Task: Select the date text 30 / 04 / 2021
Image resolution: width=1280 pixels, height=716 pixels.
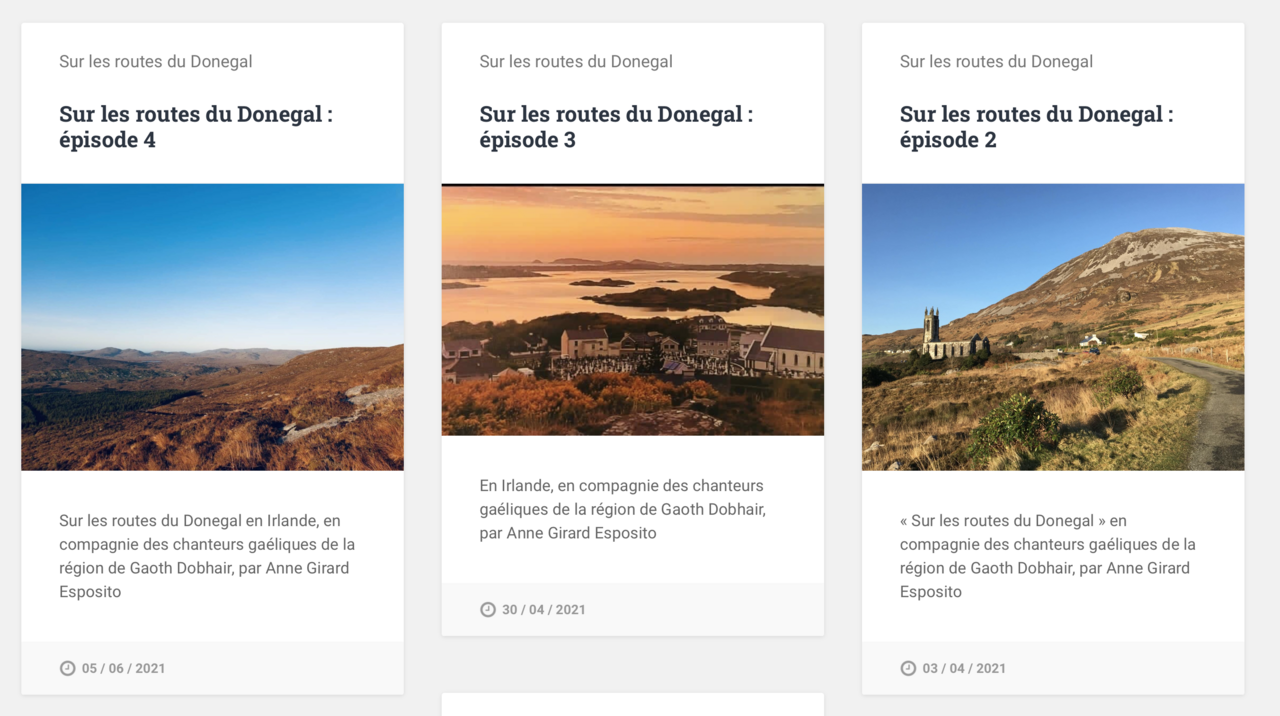Action: [x=544, y=609]
